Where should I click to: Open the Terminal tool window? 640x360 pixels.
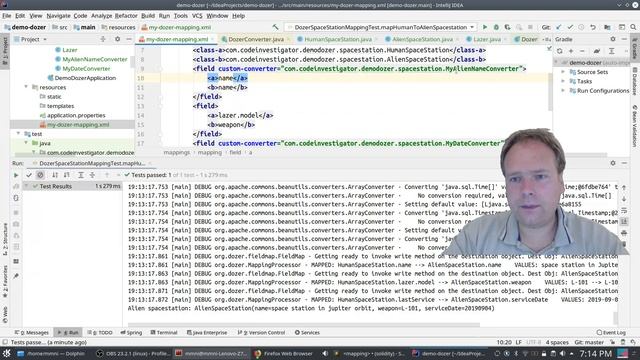[x=164, y=333]
